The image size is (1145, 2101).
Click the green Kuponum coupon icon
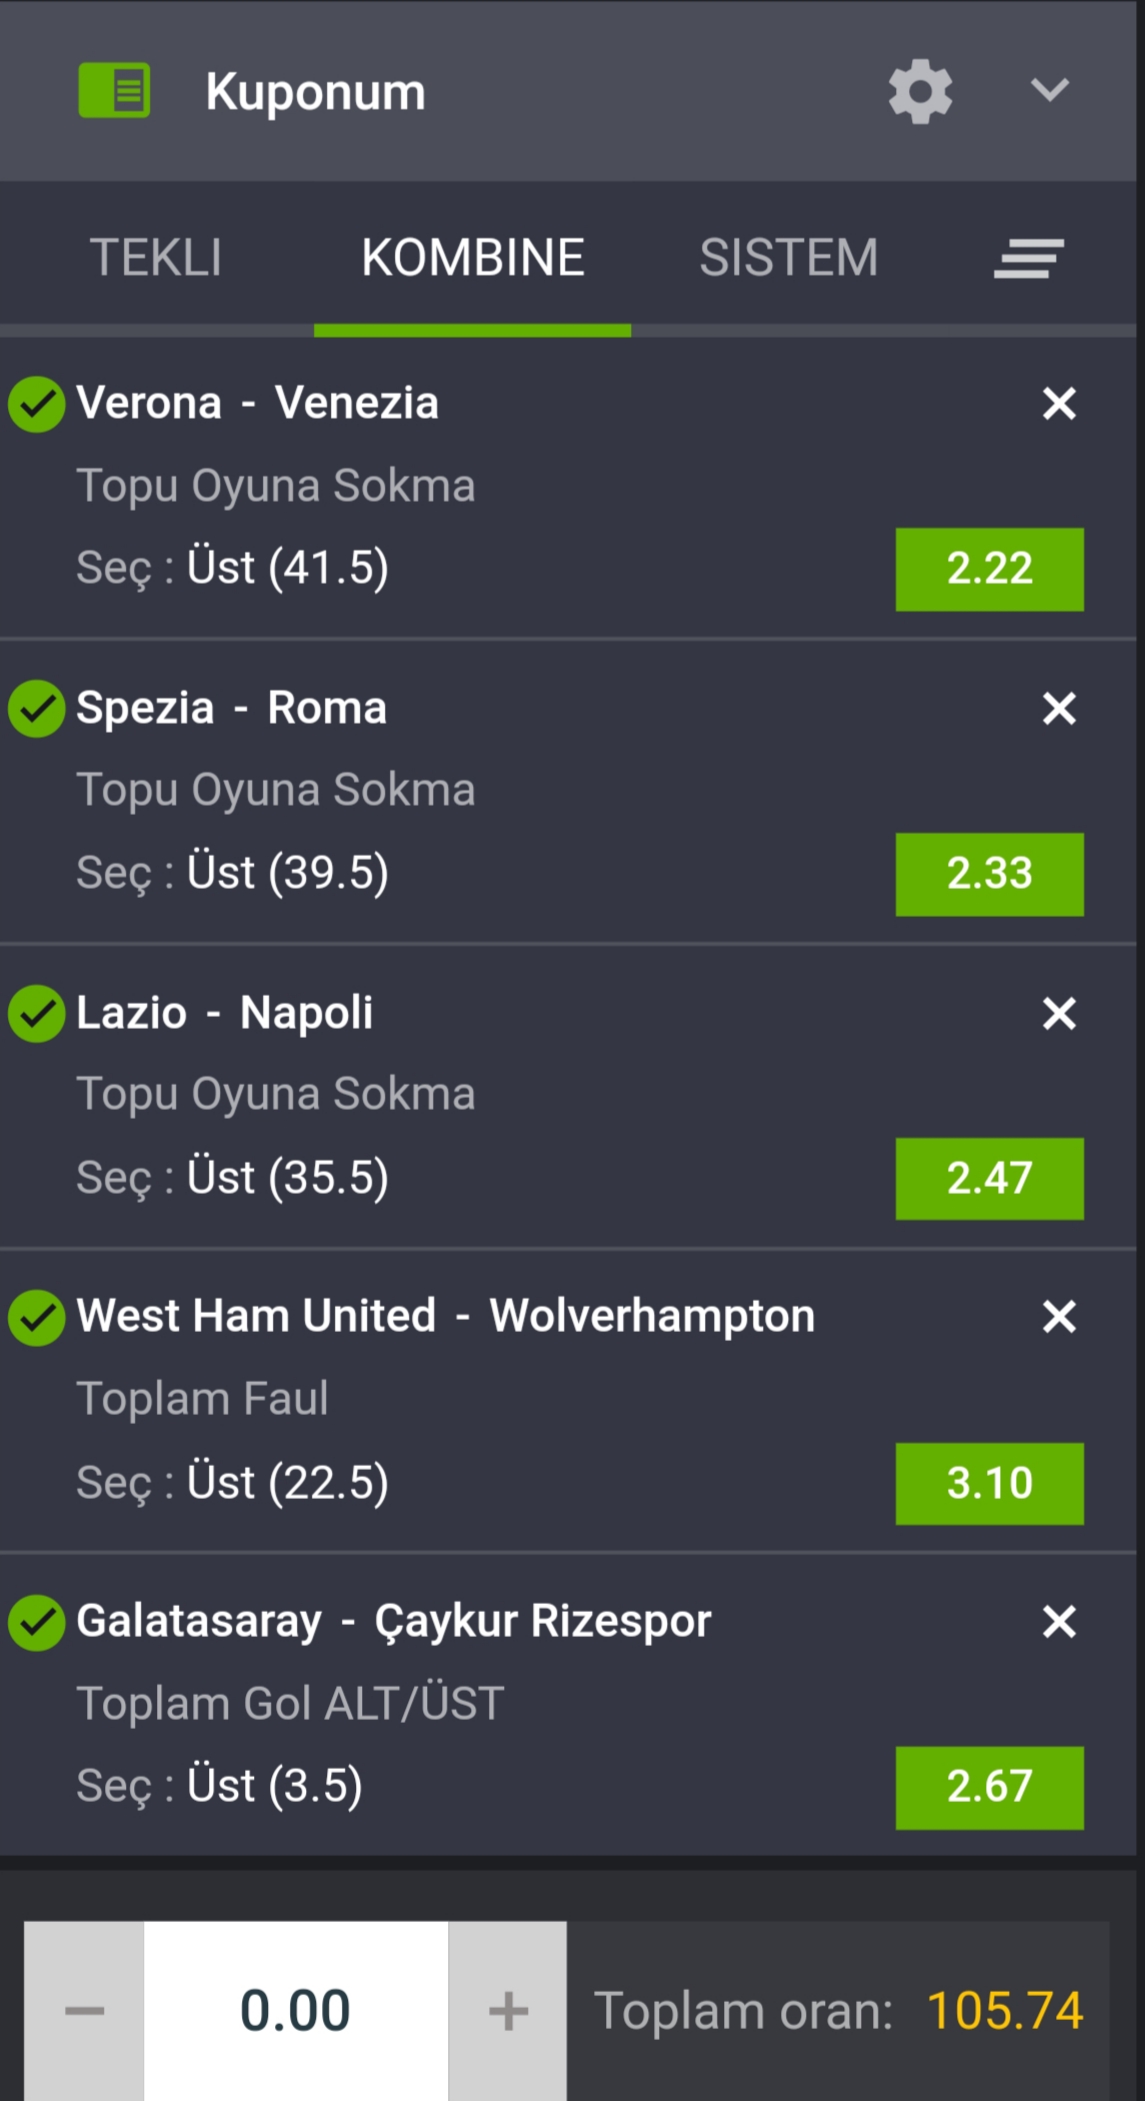[x=114, y=91]
